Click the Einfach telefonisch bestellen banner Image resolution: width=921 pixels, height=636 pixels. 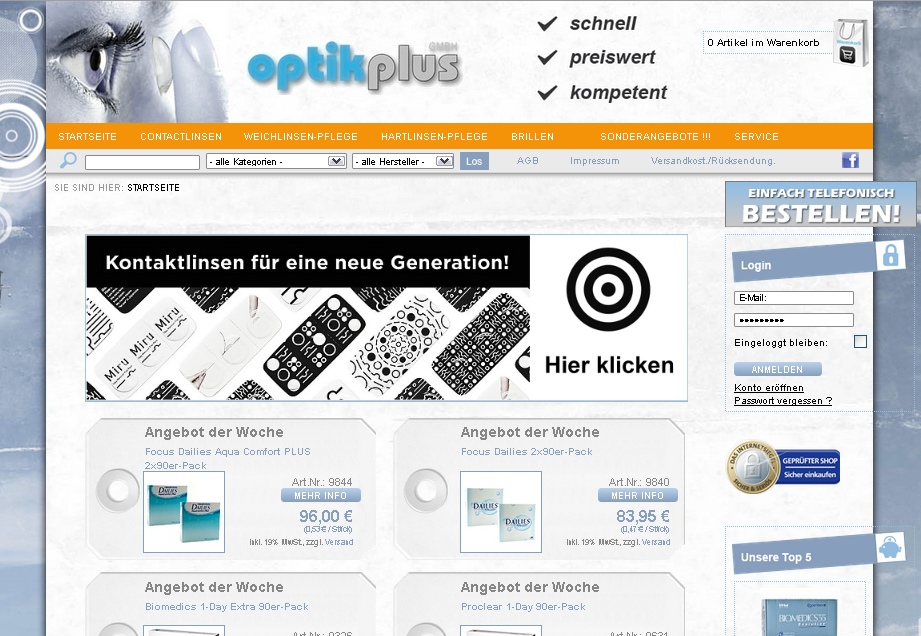[821, 204]
